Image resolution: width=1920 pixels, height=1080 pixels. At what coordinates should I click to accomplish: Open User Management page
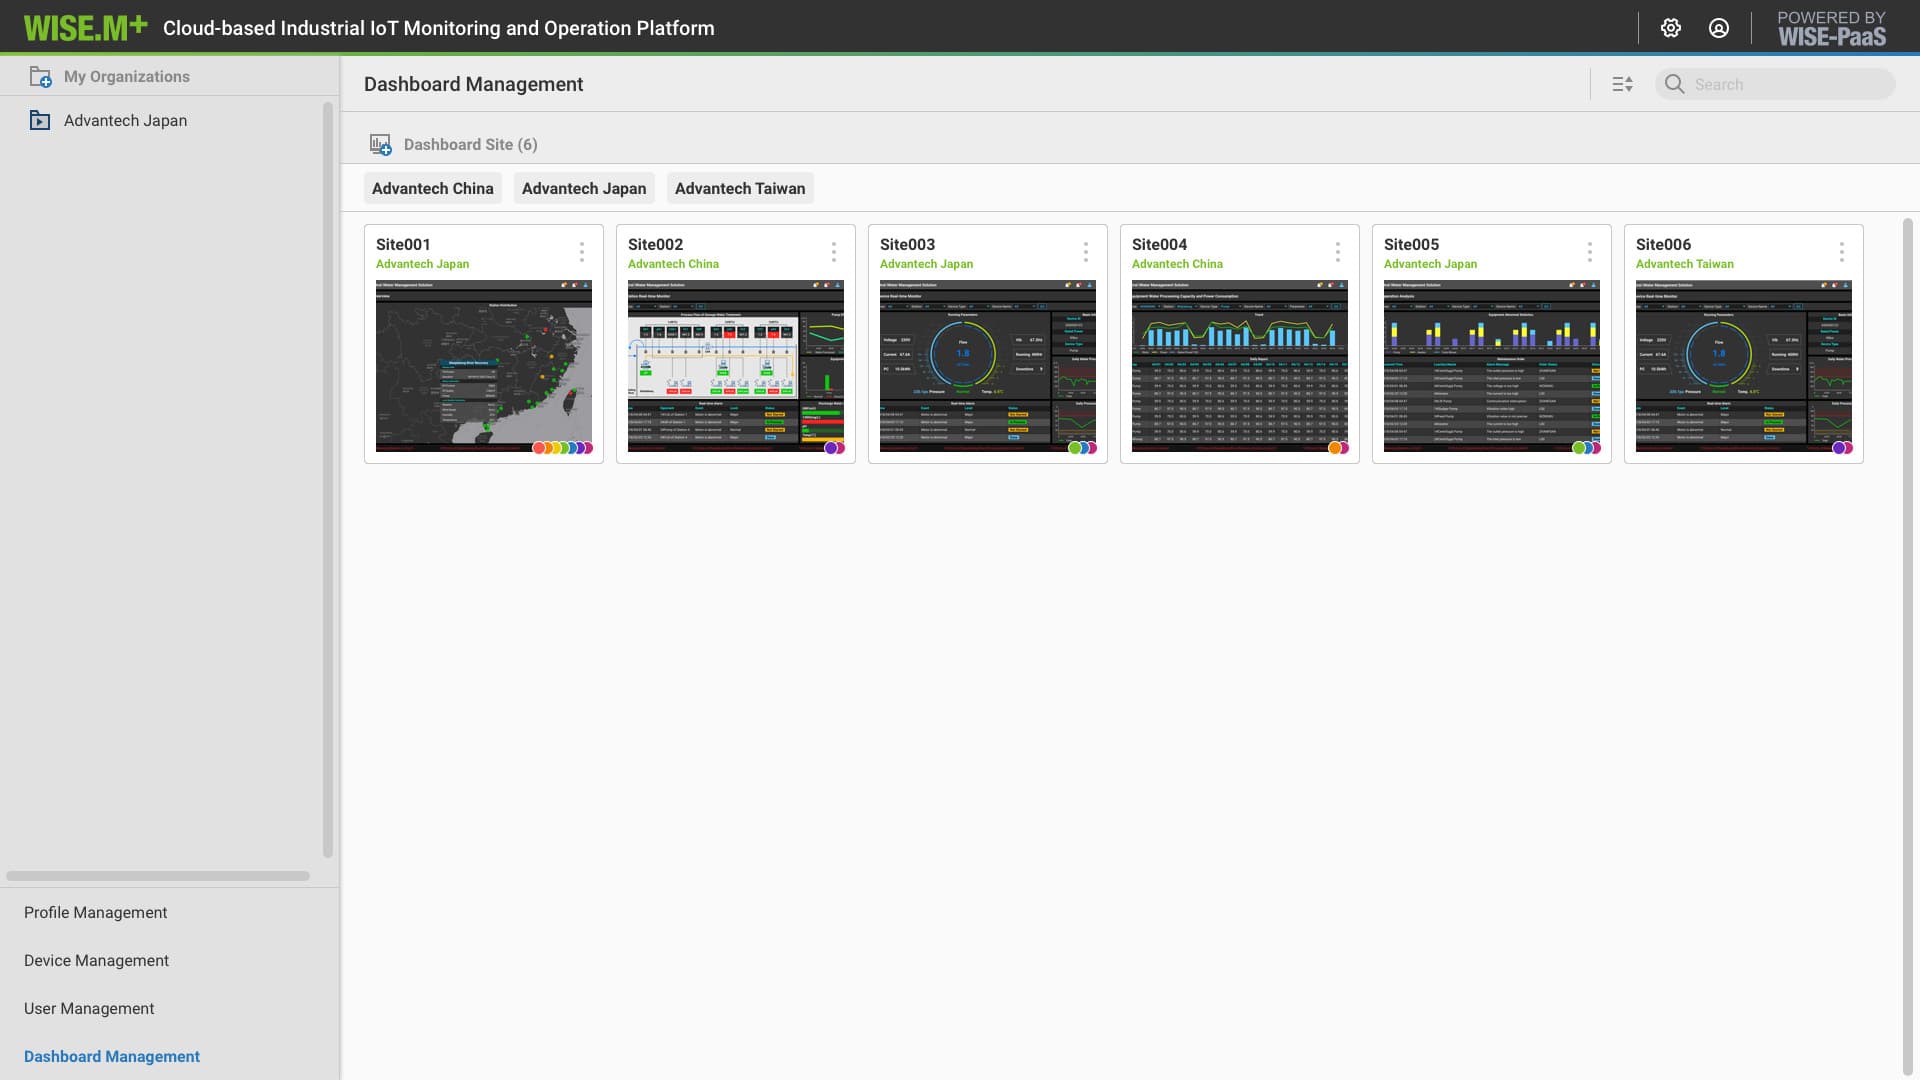[89, 1009]
